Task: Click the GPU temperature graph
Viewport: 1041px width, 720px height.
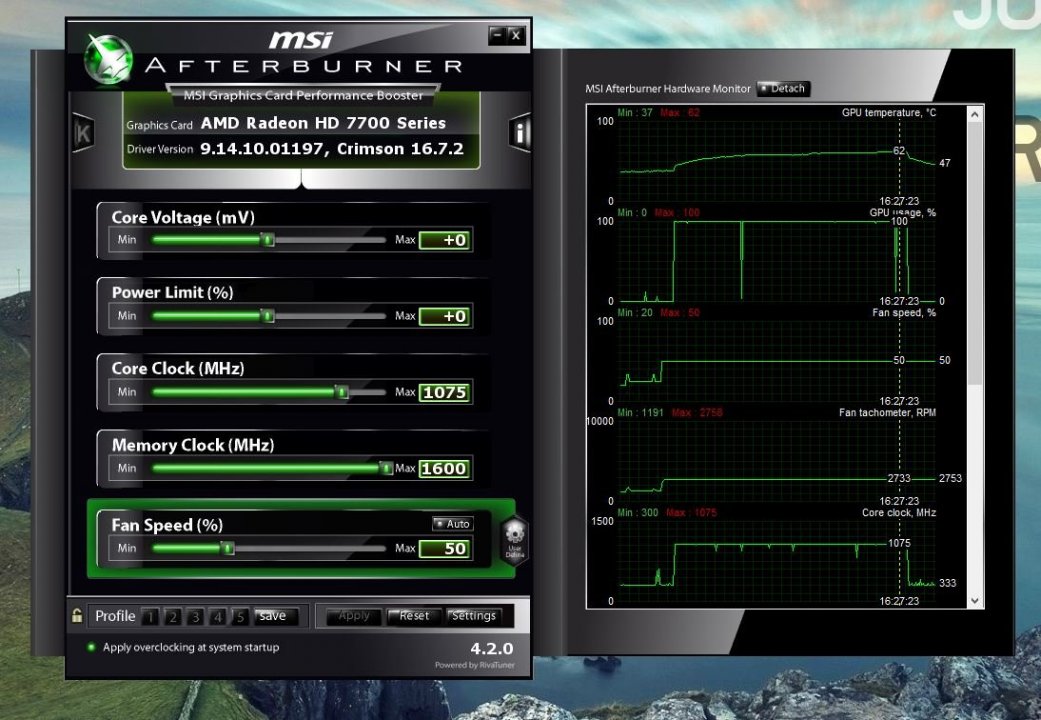Action: pyautogui.click(x=777, y=161)
